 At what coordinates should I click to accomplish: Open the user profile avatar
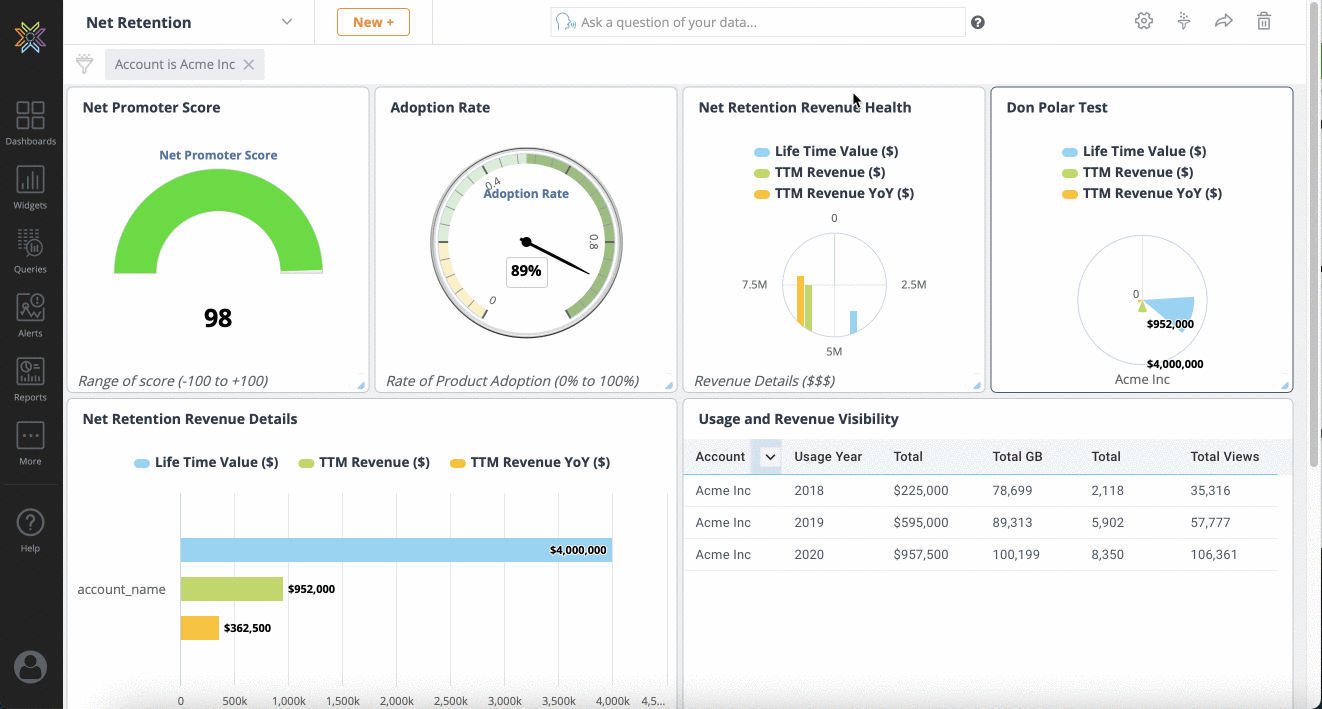[x=30, y=667]
